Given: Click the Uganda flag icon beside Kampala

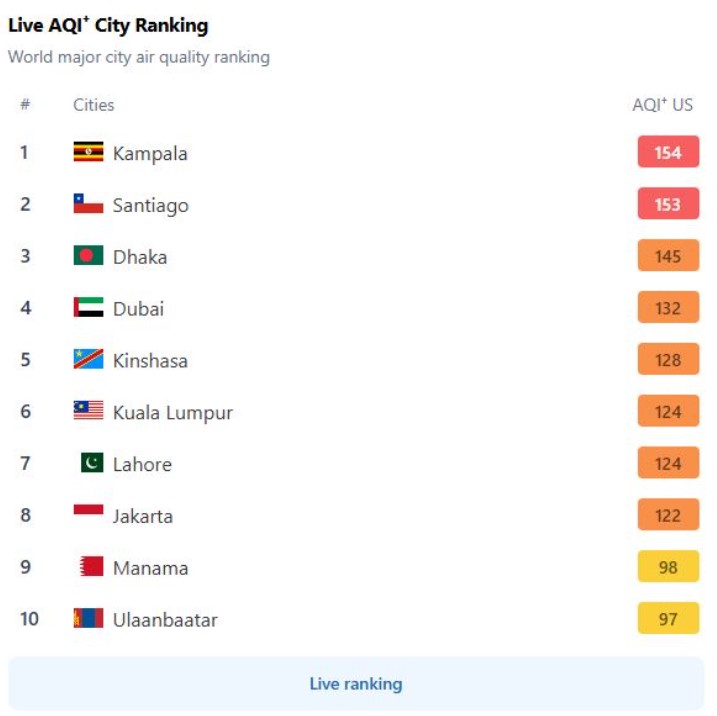Looking at the screenshot, I should [88, 152].
